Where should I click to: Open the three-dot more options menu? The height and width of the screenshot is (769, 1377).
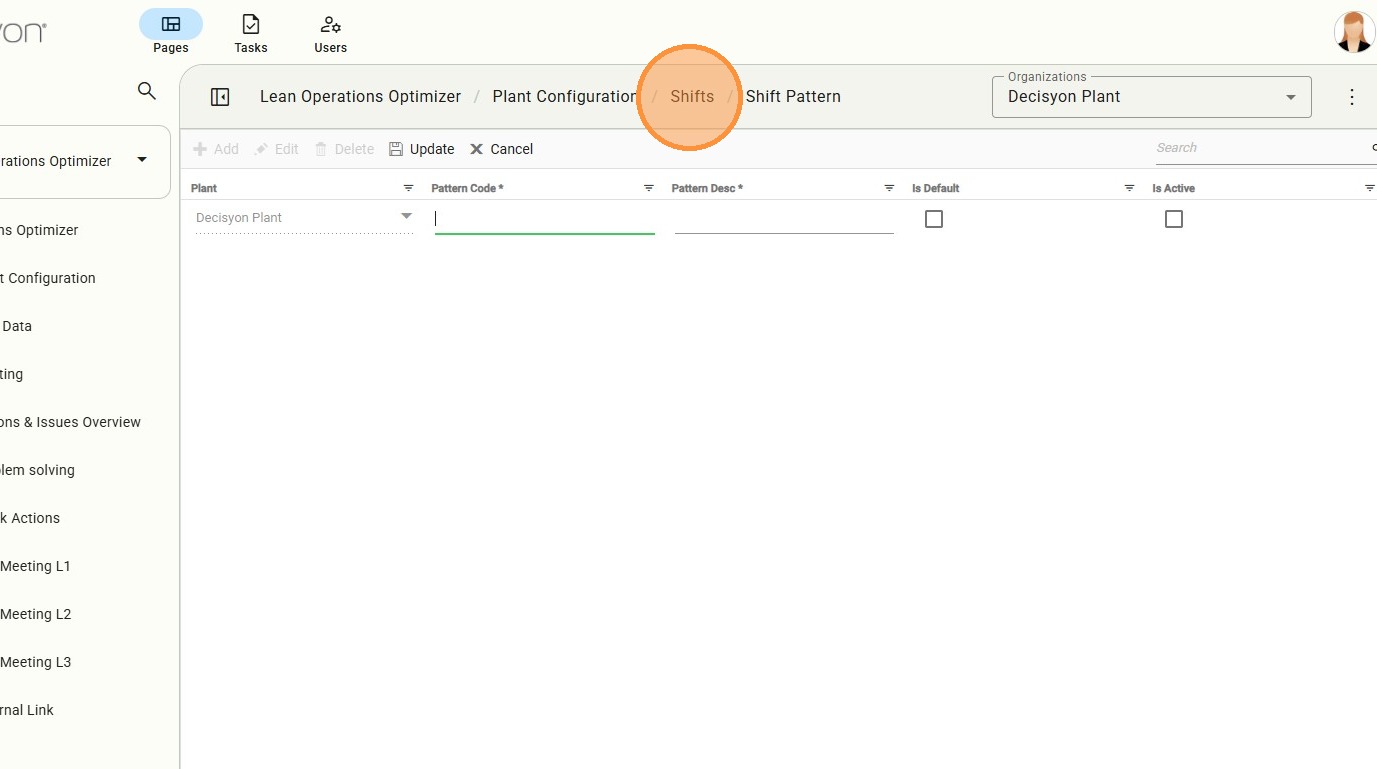point(1351,97)
